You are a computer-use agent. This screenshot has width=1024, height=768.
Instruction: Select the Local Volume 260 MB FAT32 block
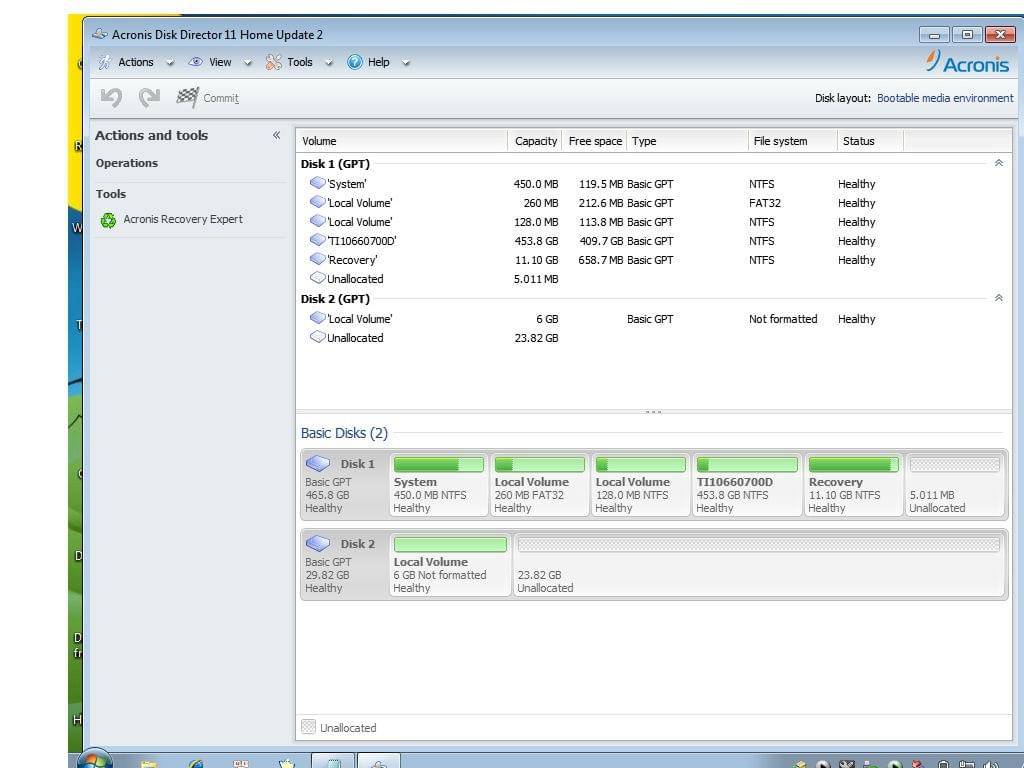(539, 485)
